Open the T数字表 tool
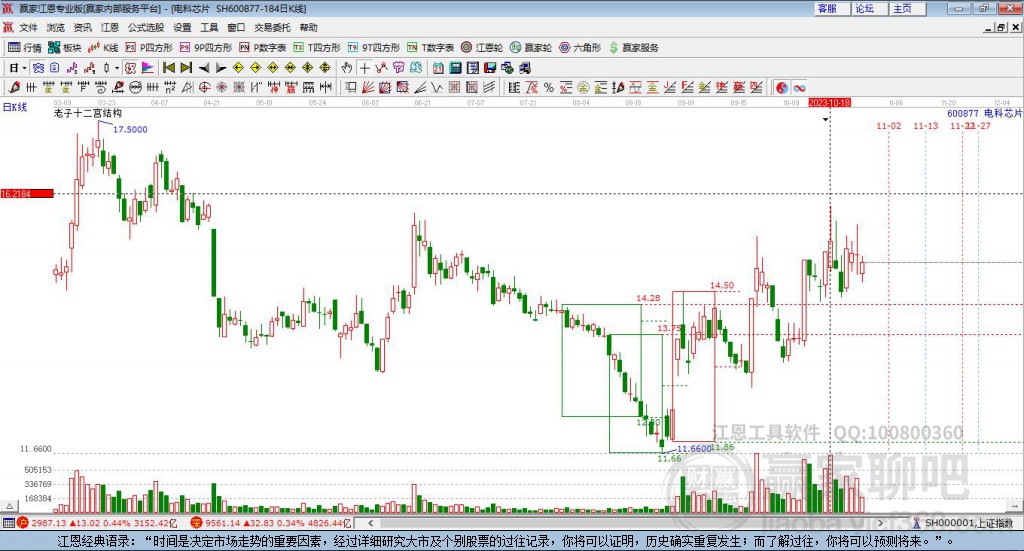1024x551 pixels. point(430,48)
